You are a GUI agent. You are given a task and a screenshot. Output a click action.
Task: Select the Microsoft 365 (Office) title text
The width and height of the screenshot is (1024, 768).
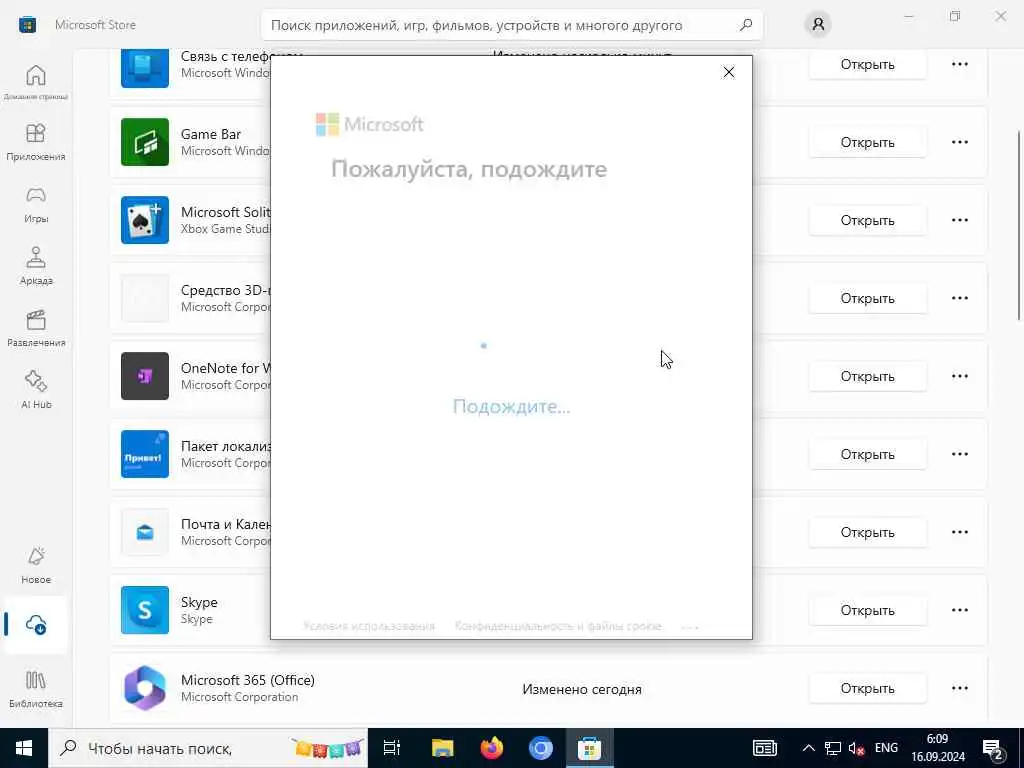coord(248,680)
